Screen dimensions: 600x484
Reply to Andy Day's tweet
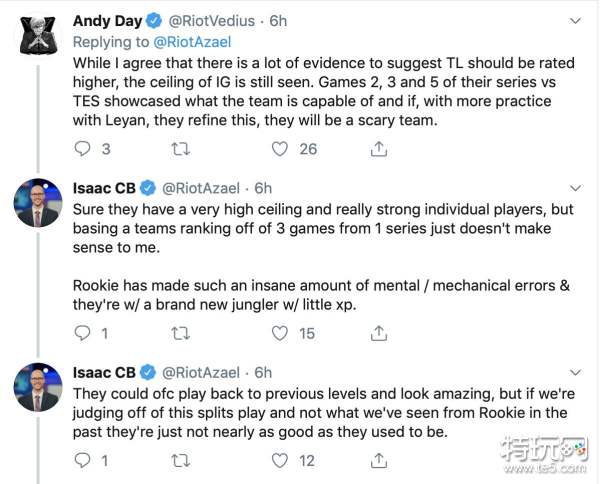(85, 149)
